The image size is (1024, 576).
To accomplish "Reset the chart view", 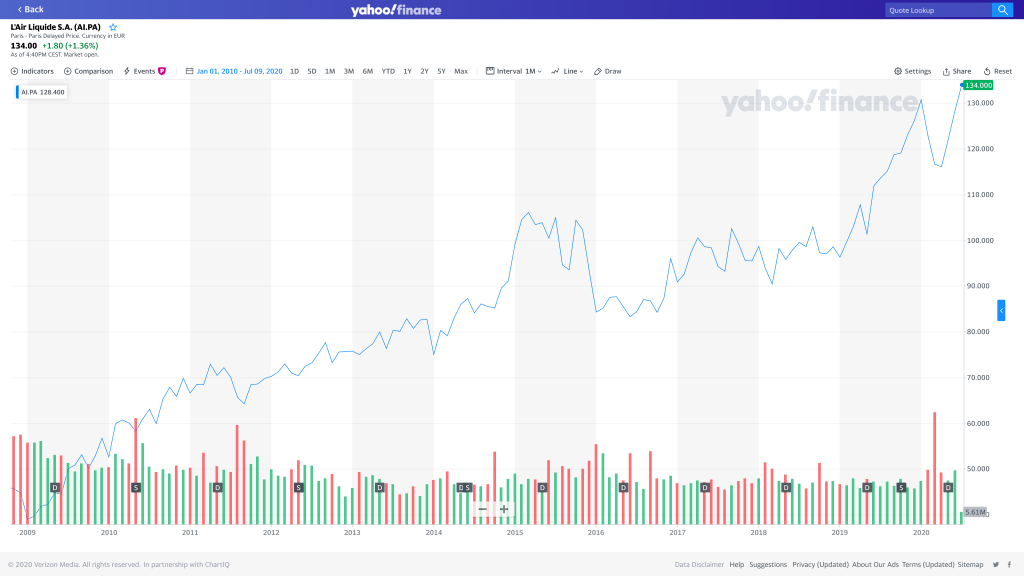I will pyautogui.click(x=997, y=71).
